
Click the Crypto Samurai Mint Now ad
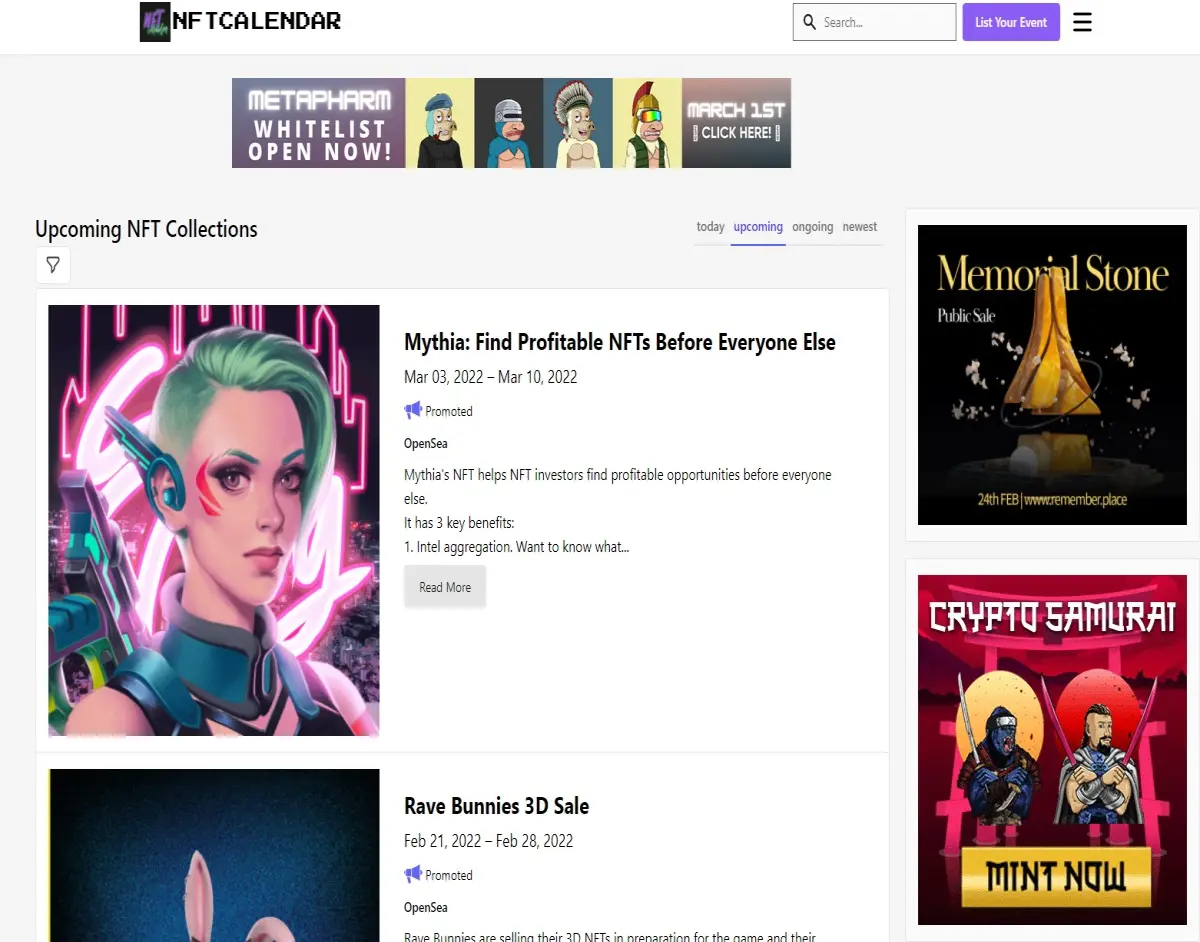[x=1052, y=750]
